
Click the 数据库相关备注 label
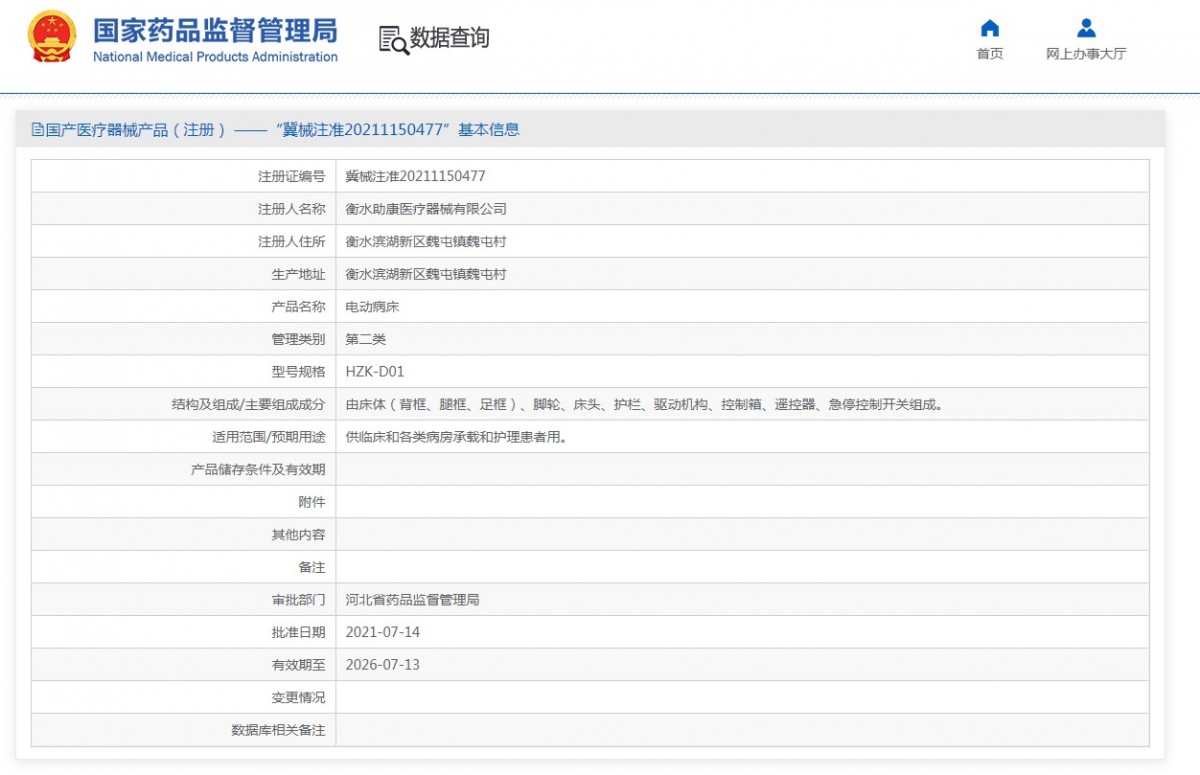click(278, 730)
